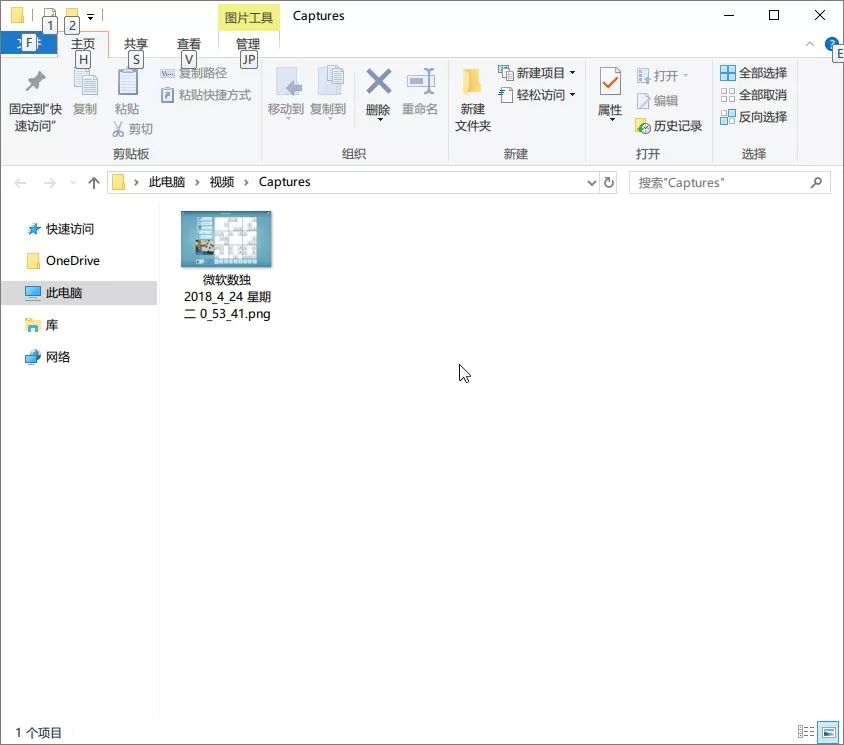
Task: Select the View (查看) tab
Action: point(188,44)
